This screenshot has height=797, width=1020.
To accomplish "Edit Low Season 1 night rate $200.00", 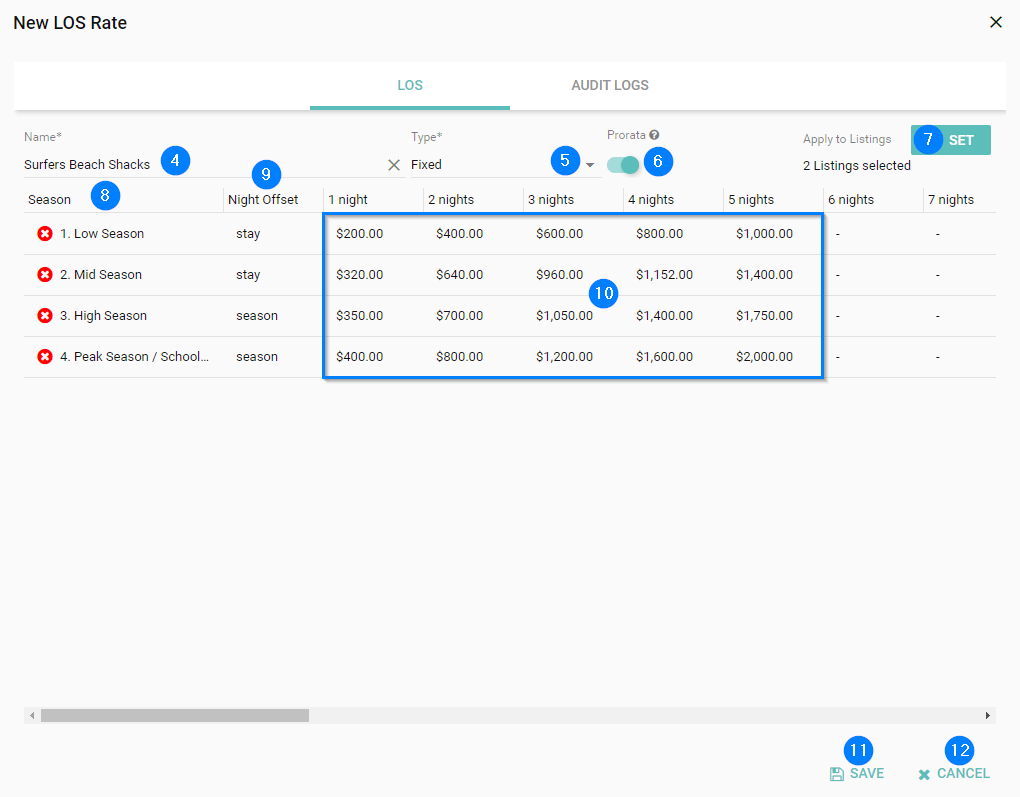I will 360,234.
